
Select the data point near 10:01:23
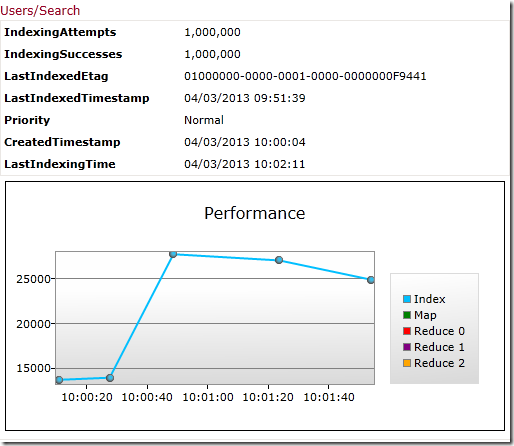279,260
